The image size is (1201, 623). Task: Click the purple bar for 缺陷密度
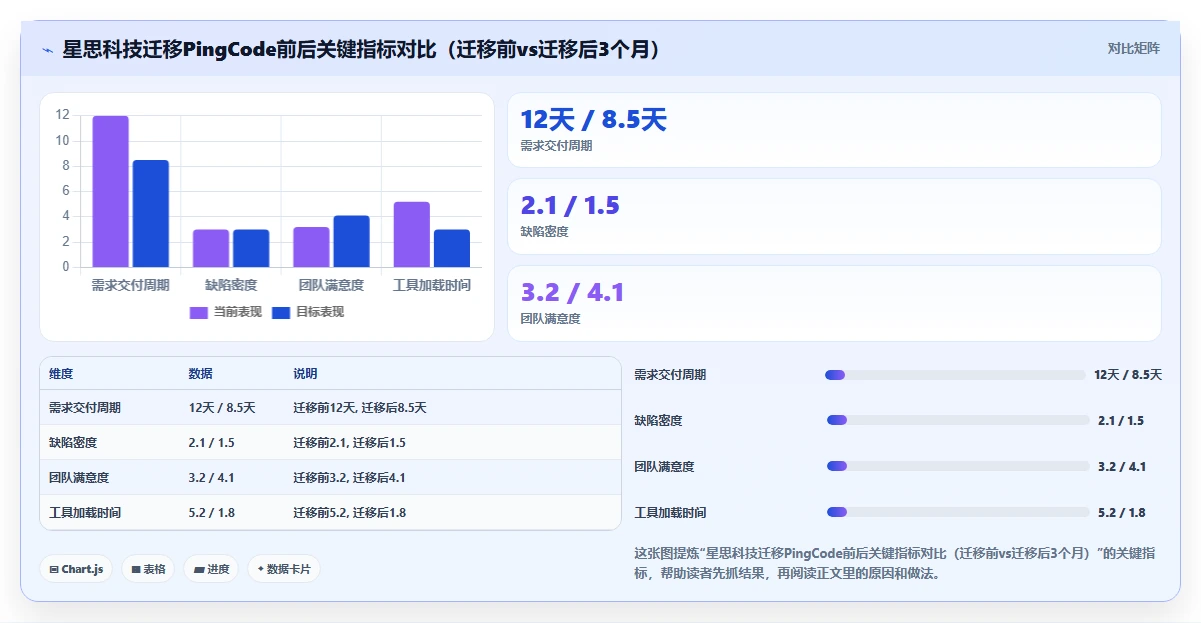tap(211, 248)
